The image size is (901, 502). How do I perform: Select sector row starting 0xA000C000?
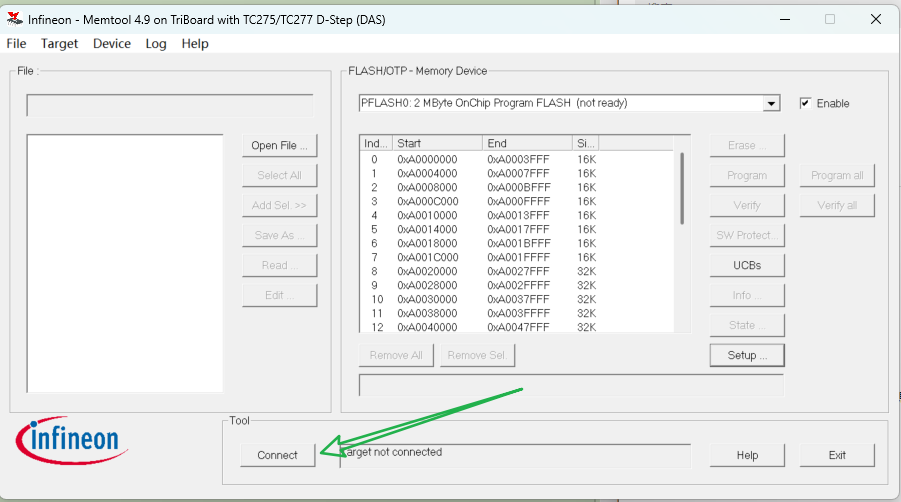[517, 201]
